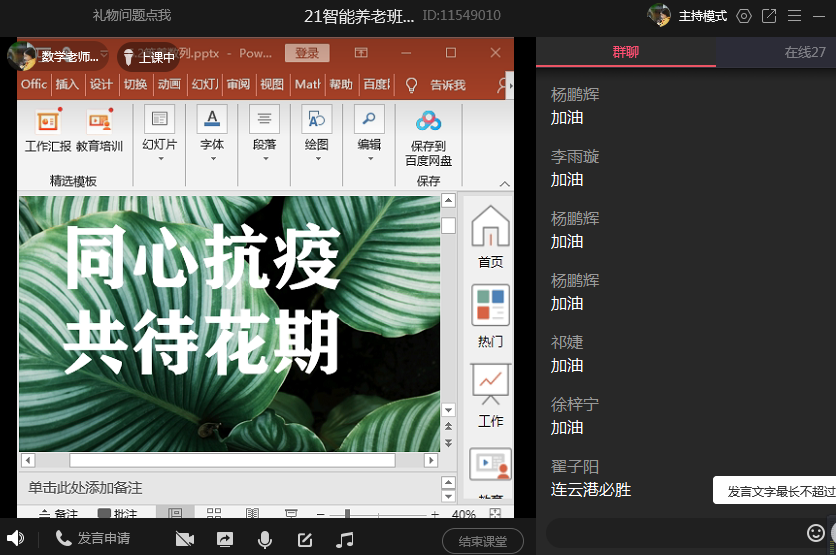Toggle the 批注 comments button in the status bar
Viewport: 836px width, 555px height.
click(x=117, y=513)
